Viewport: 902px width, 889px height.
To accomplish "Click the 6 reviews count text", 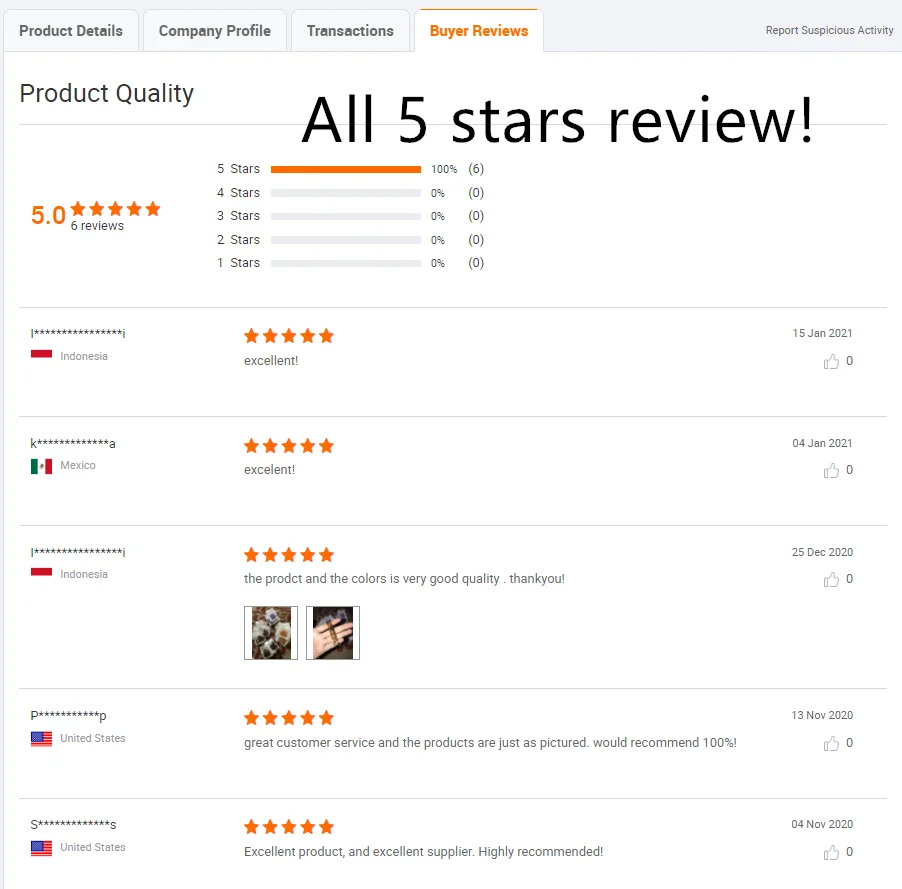I will click(97, 226).
